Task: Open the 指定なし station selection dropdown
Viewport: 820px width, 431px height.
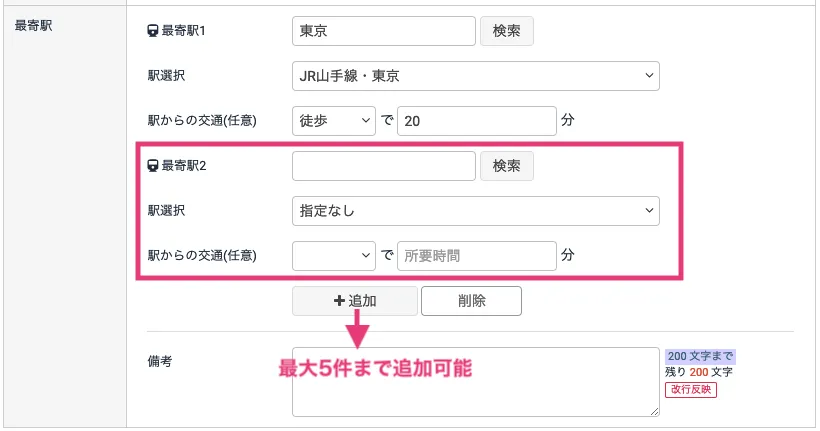Action: tap(475, 211)
